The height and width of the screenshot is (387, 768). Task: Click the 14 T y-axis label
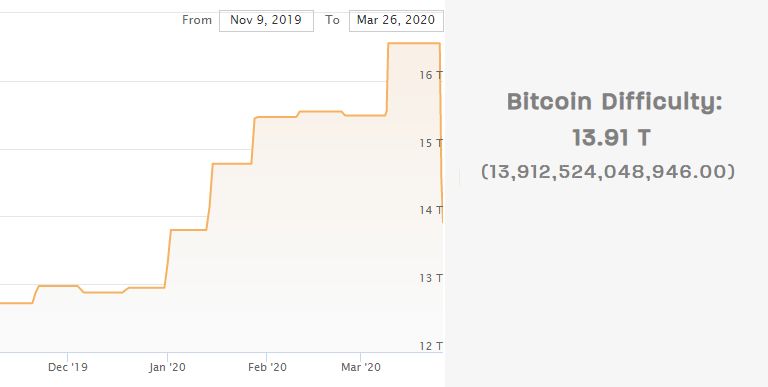[x=431, y=210]
